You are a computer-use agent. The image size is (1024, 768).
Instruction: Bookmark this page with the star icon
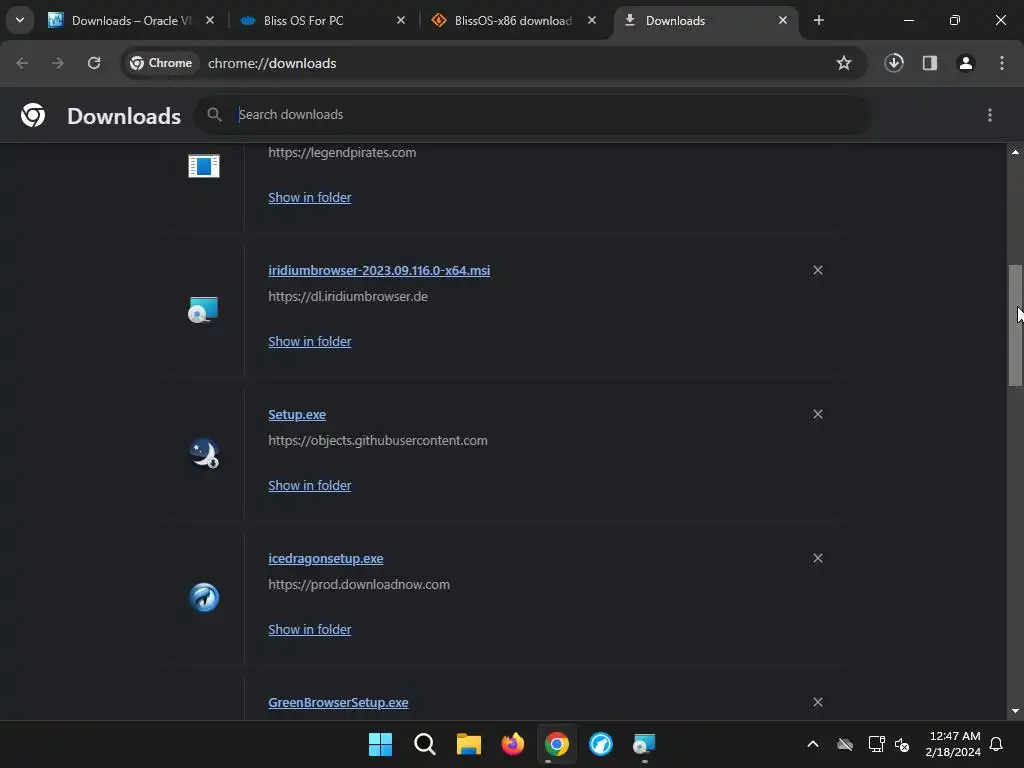click(x=844, y=63)
